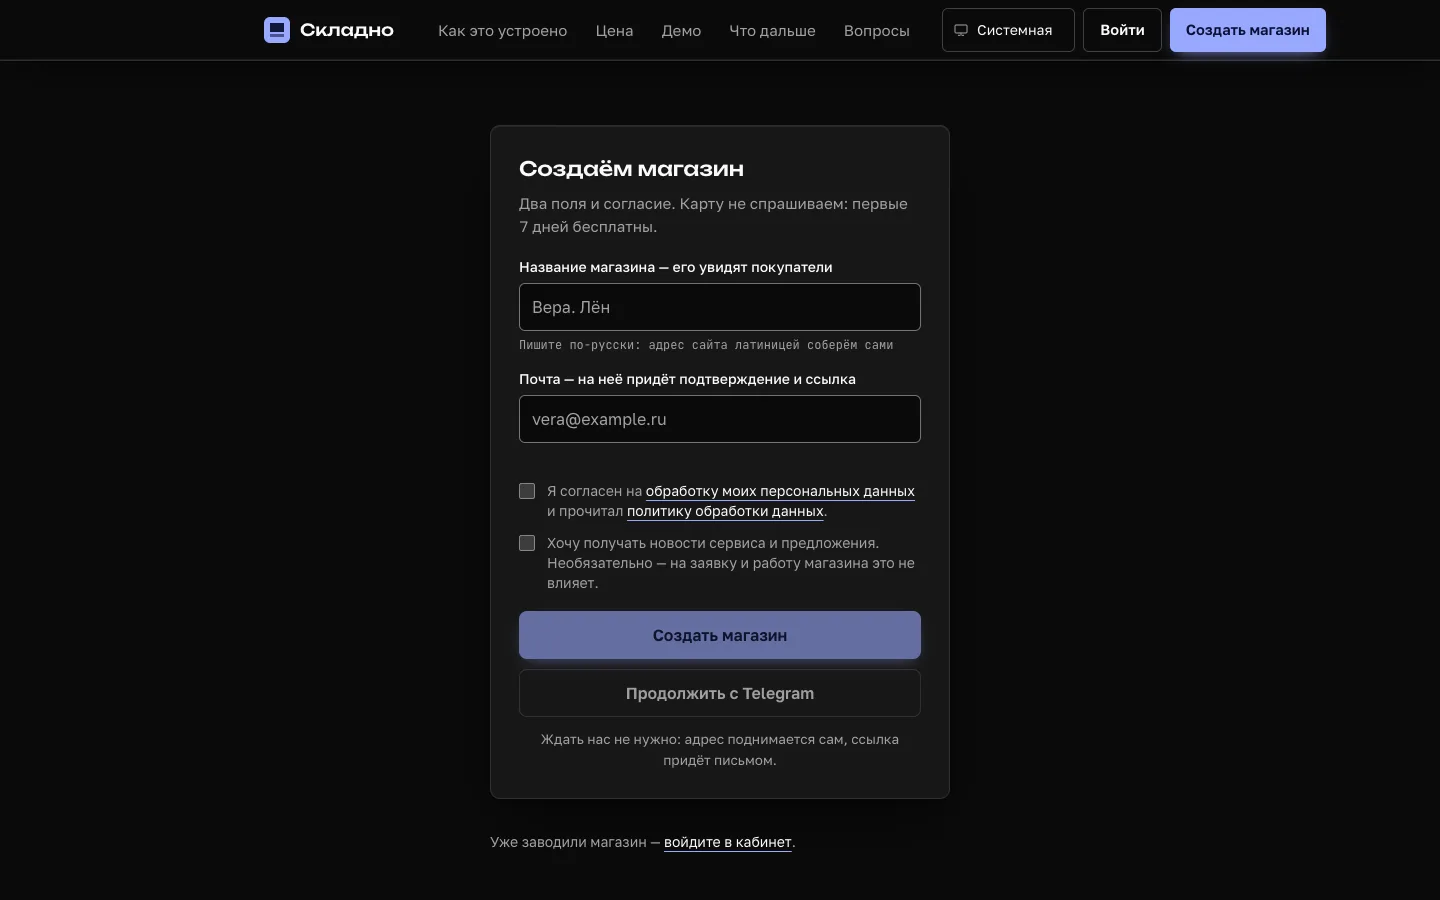Click Создать магазин in the header
Screen dimensions: 1440x900
click(x=1248, y=30)
